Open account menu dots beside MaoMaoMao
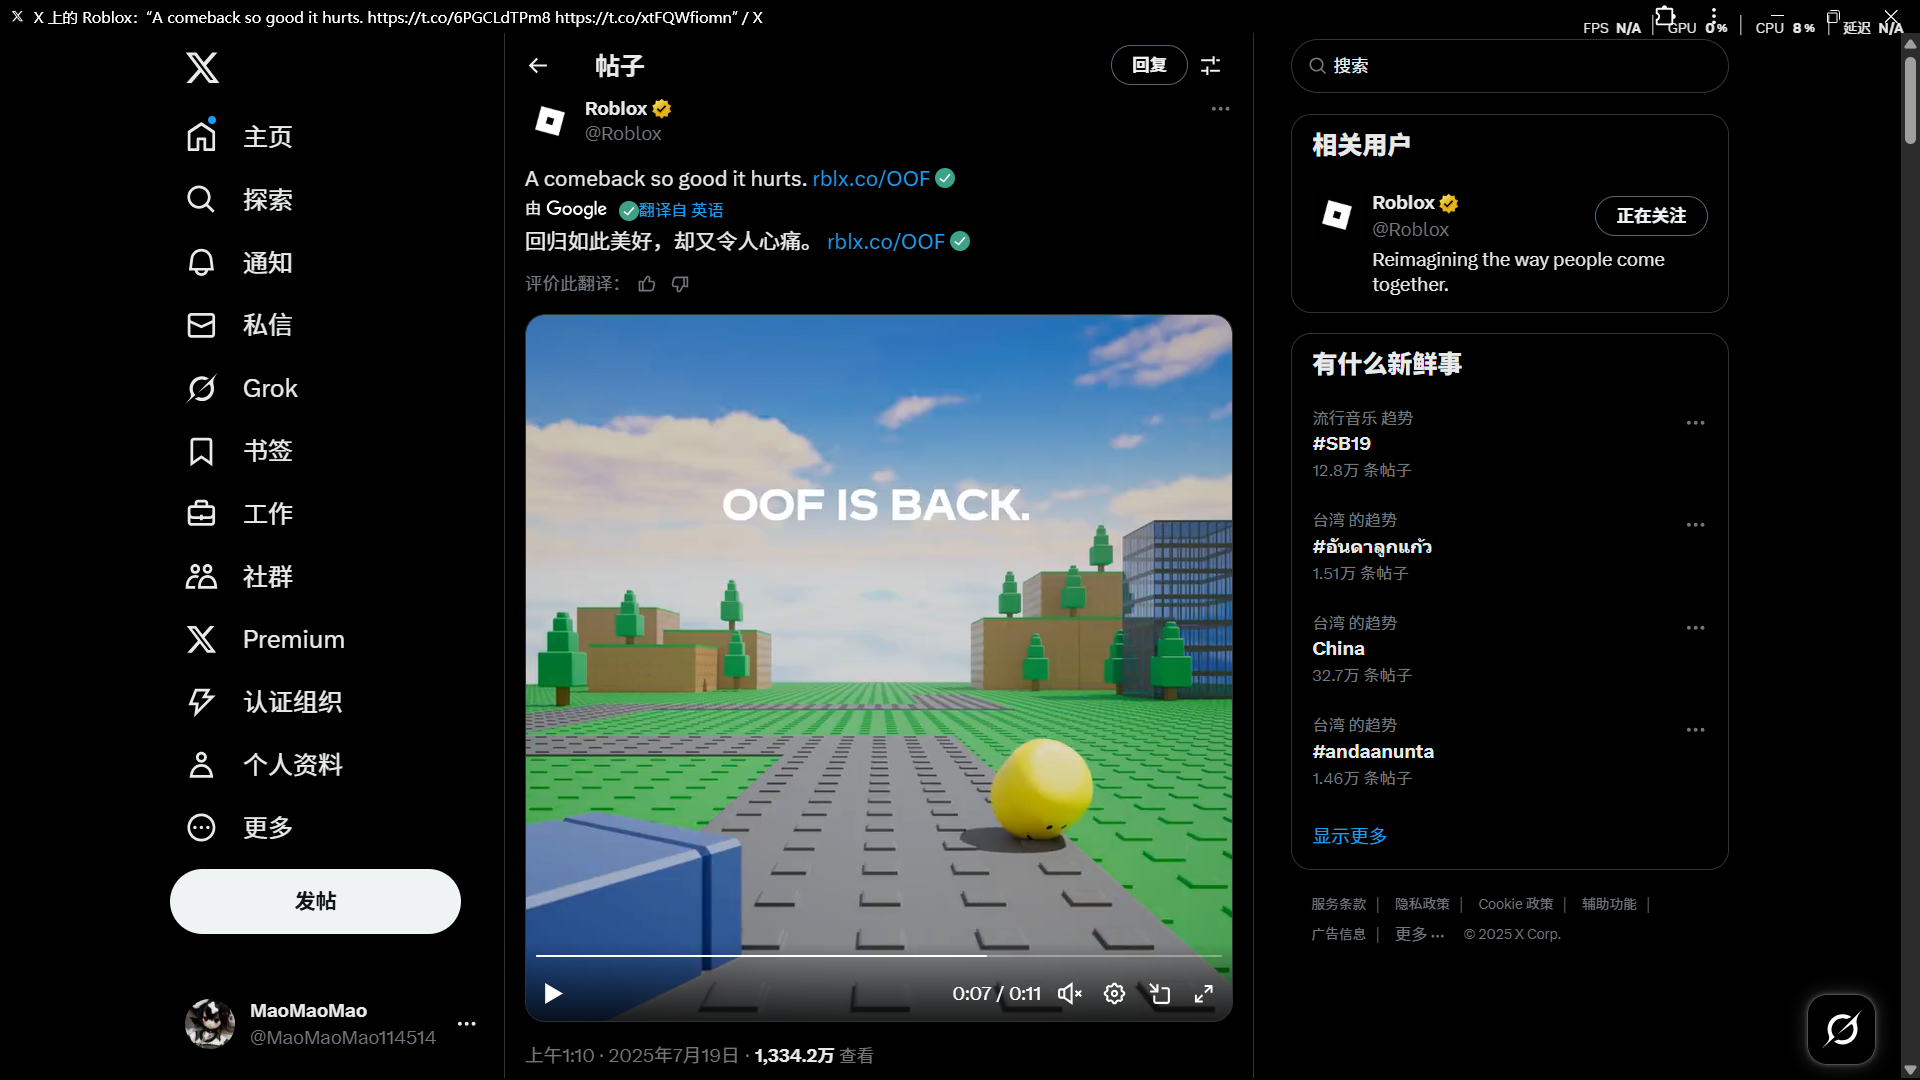The height and width of the screenshot is (1080, 1920). click(x=466, y=1024)
